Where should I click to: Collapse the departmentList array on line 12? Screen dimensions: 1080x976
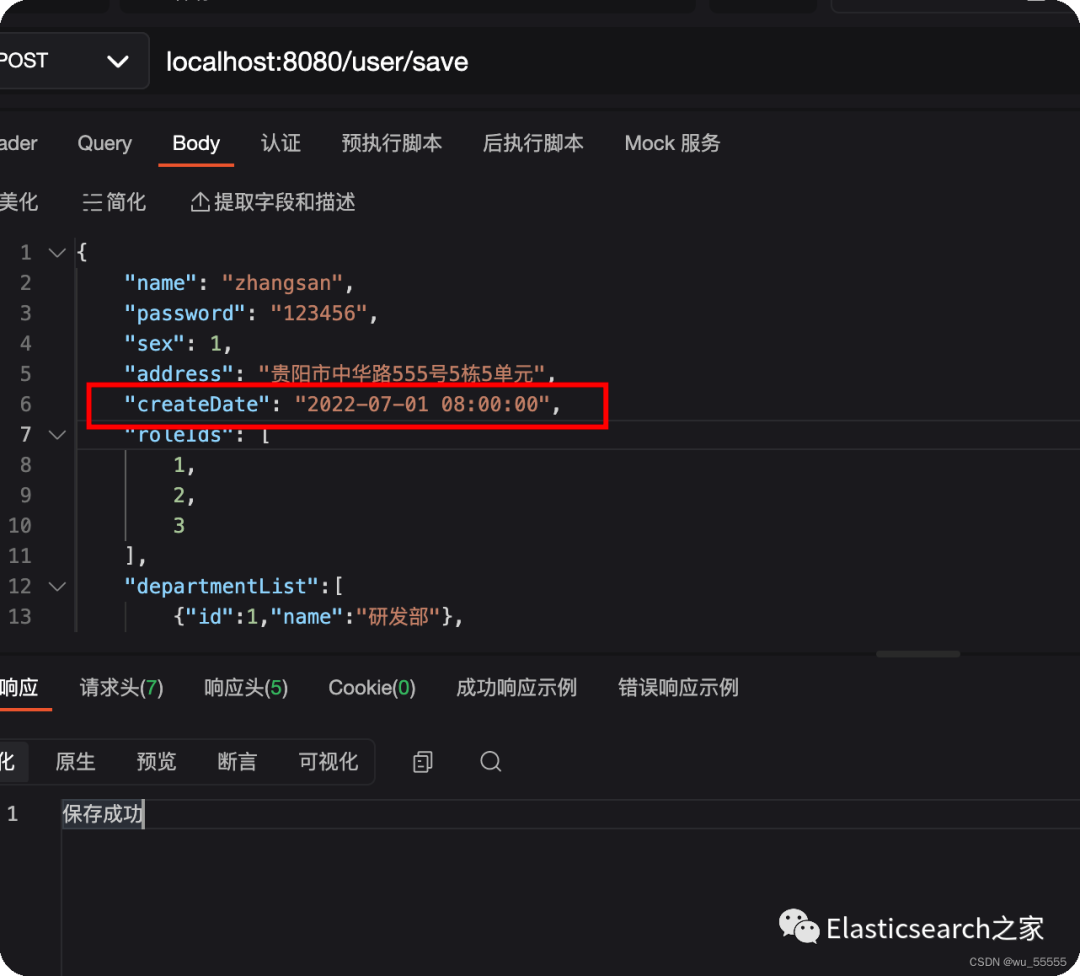[x=57, y=586]
